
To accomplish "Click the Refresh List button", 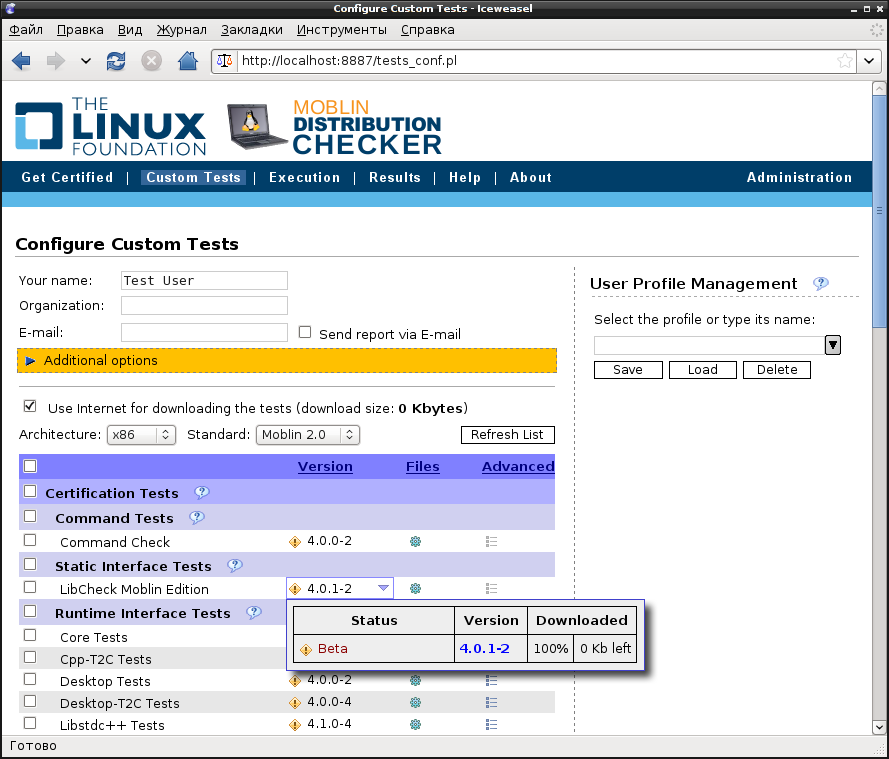I will (x=507, y=435).
